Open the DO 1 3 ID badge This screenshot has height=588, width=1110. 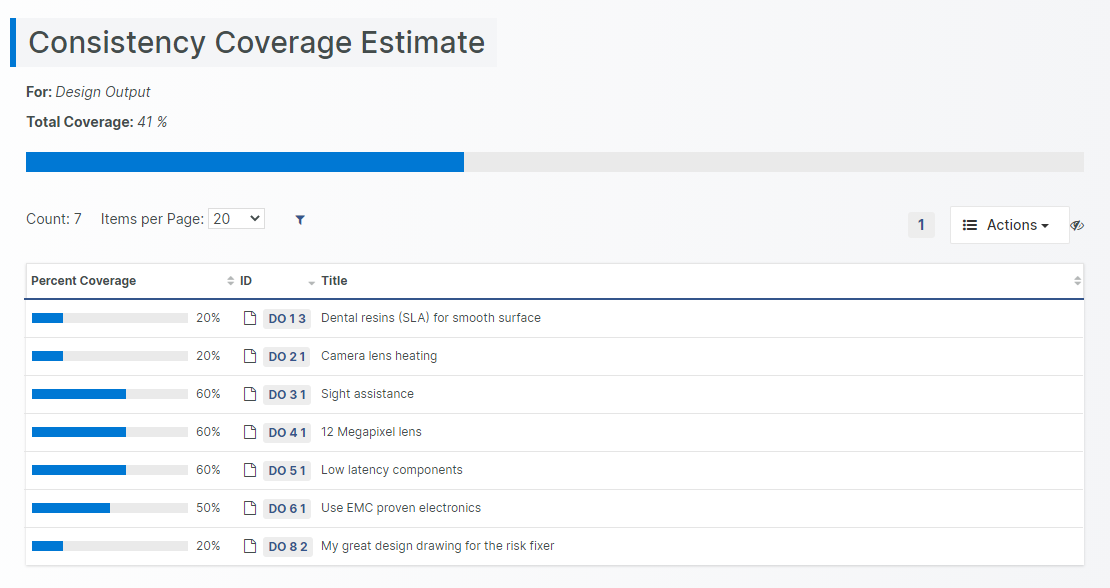(287, 319)
